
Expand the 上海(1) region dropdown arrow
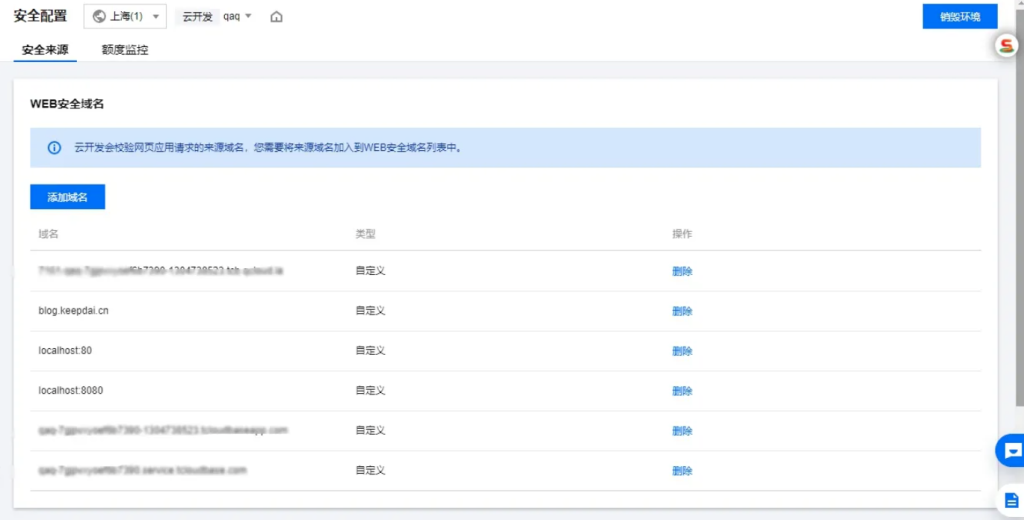(x=157, y=17)
